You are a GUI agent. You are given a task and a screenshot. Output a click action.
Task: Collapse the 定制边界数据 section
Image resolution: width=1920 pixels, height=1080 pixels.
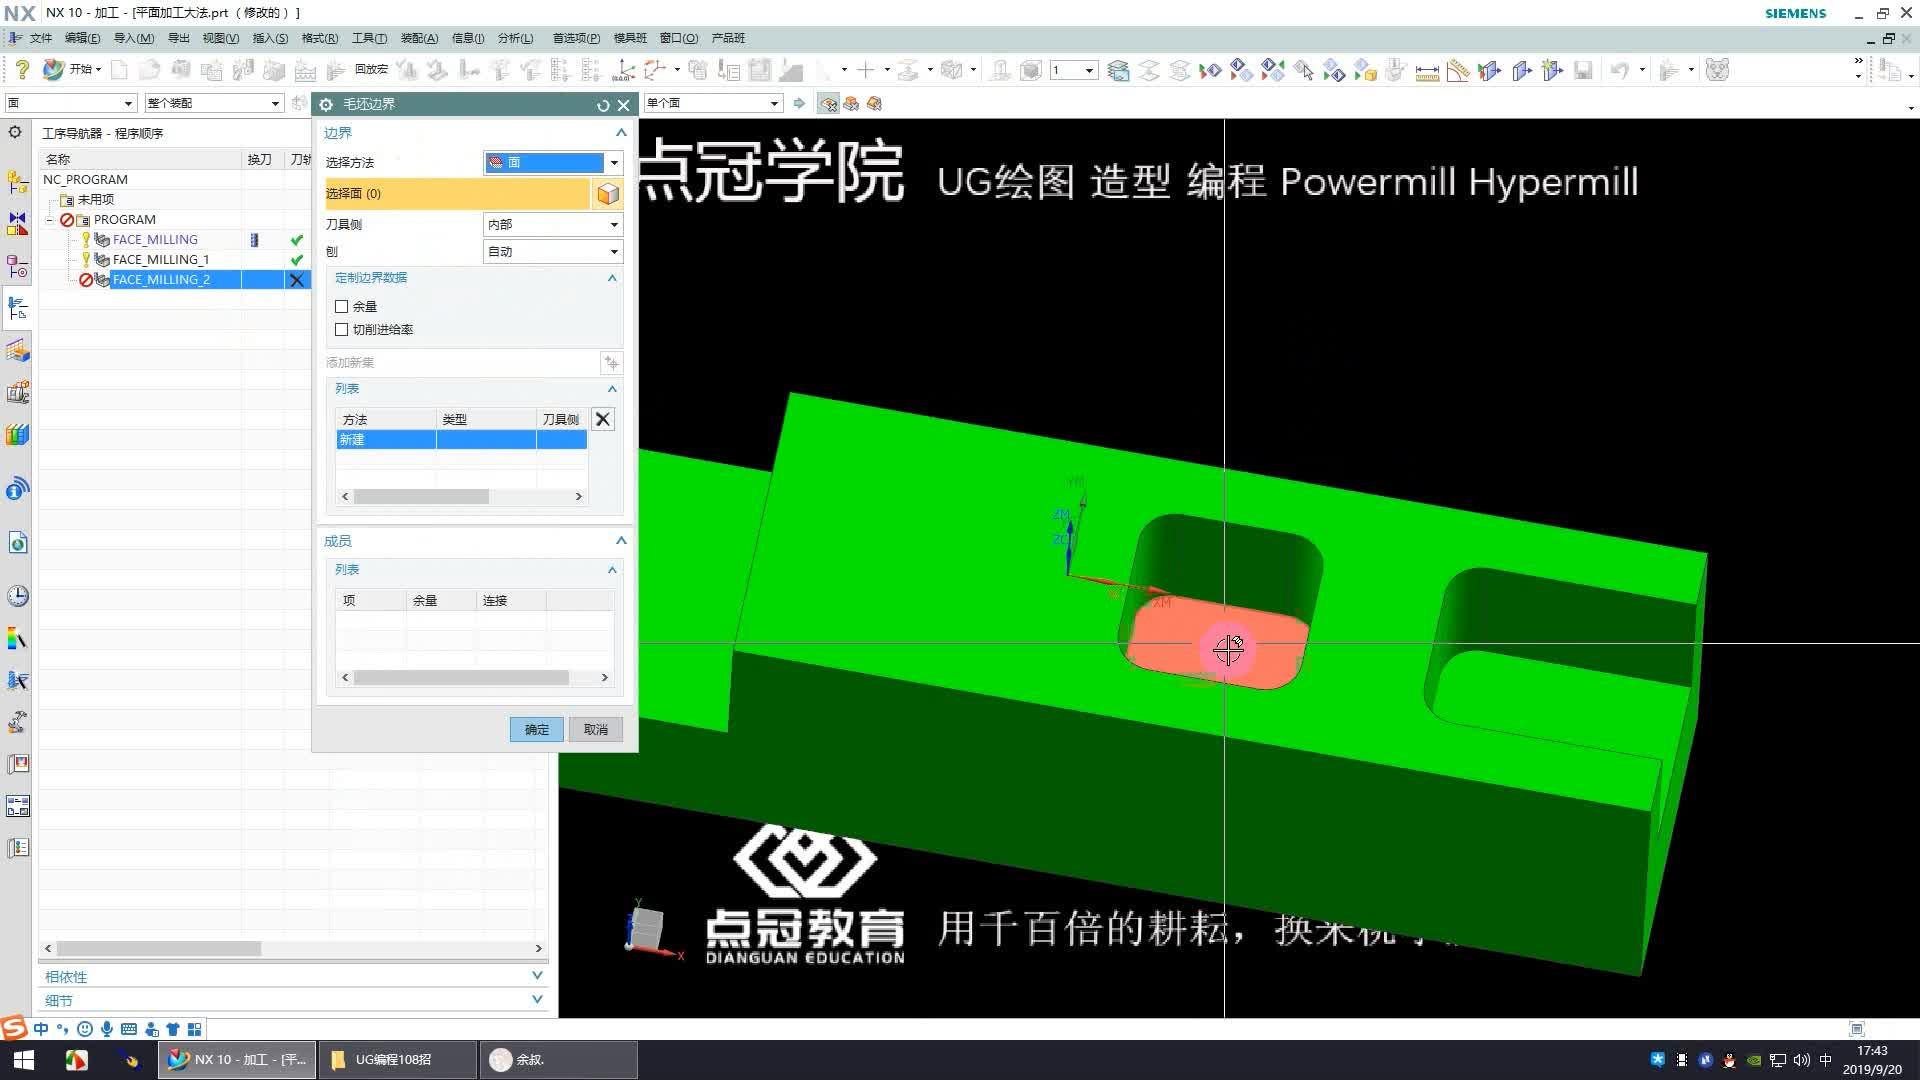point(612,278)
